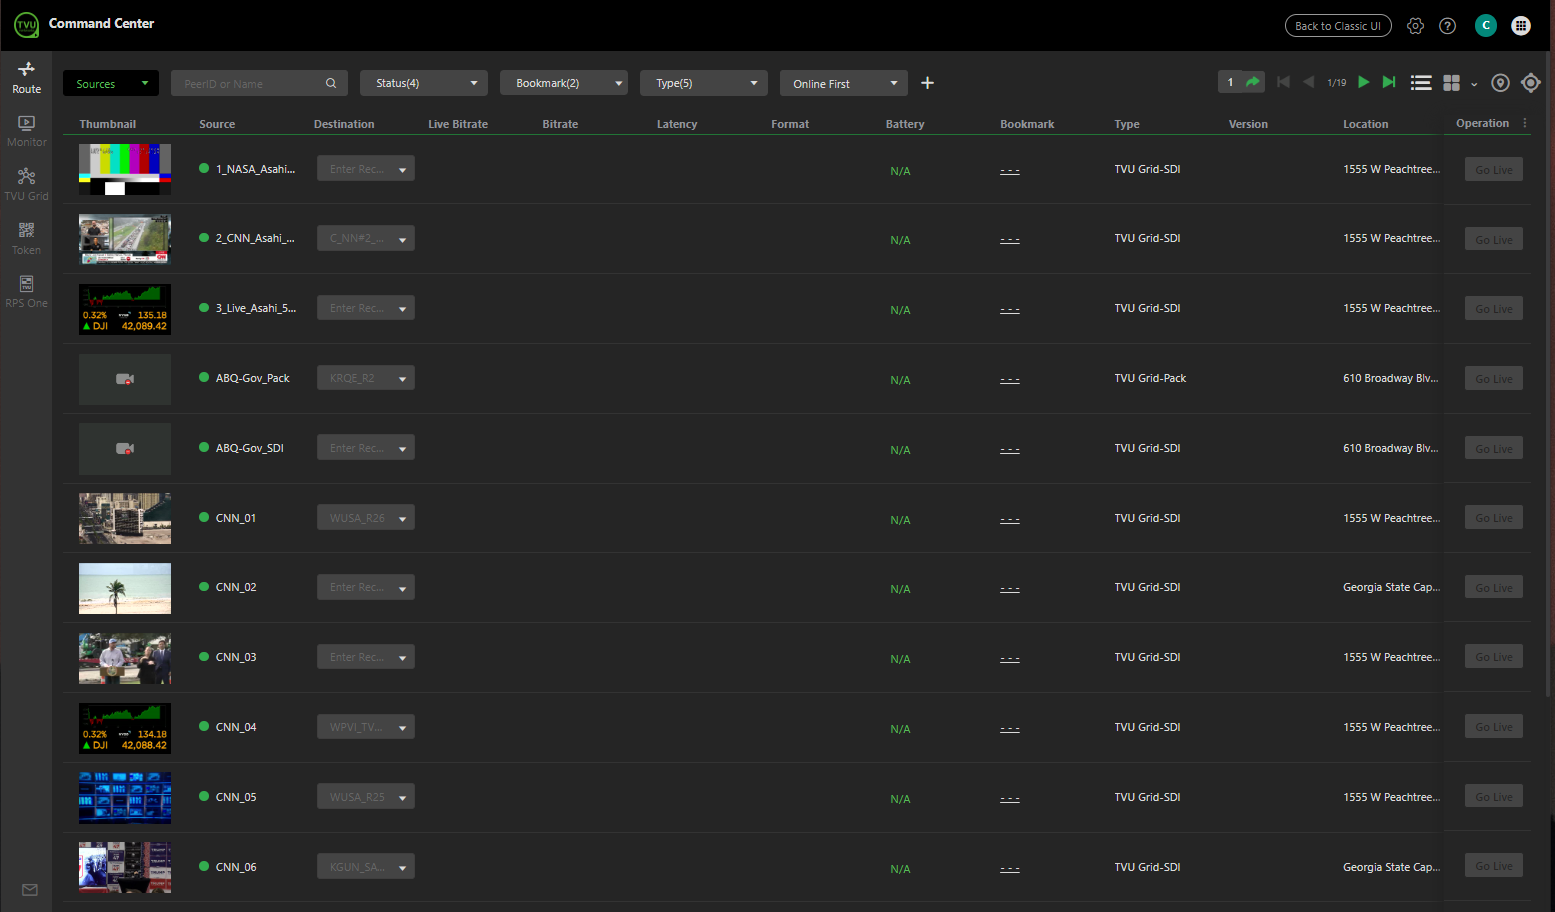Click the Live Bitrate column header
This screenshot has height=912, width=1555.
(458, 124)
